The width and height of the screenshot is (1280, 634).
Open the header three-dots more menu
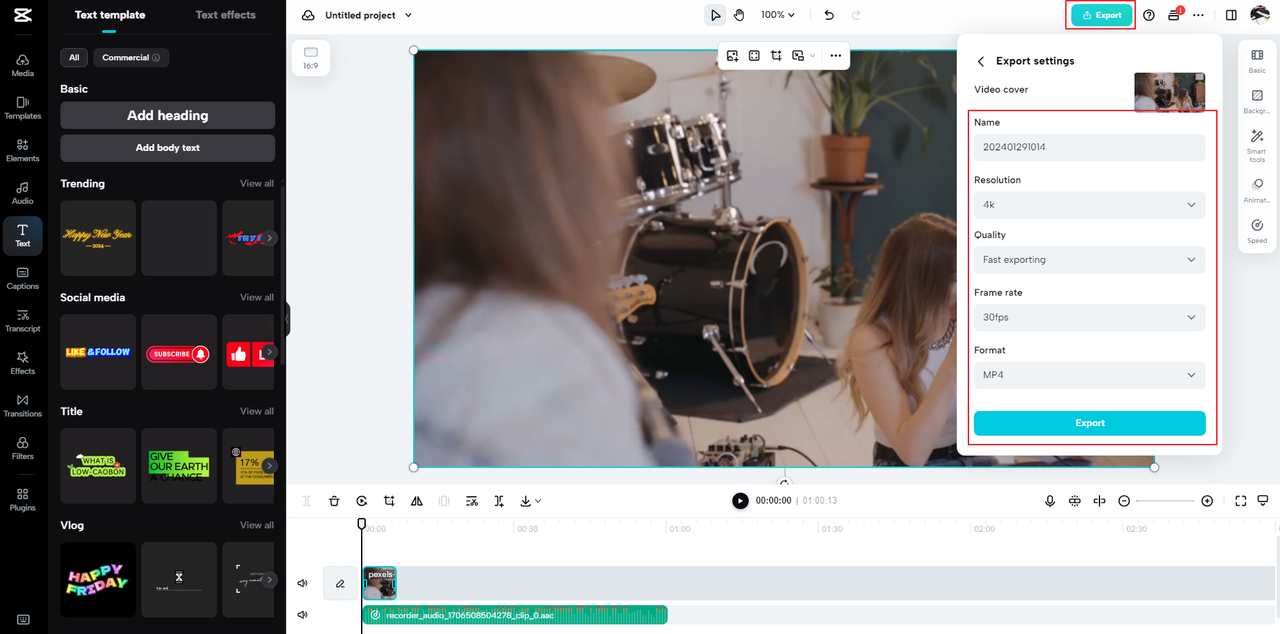(x=1198, y=15)
